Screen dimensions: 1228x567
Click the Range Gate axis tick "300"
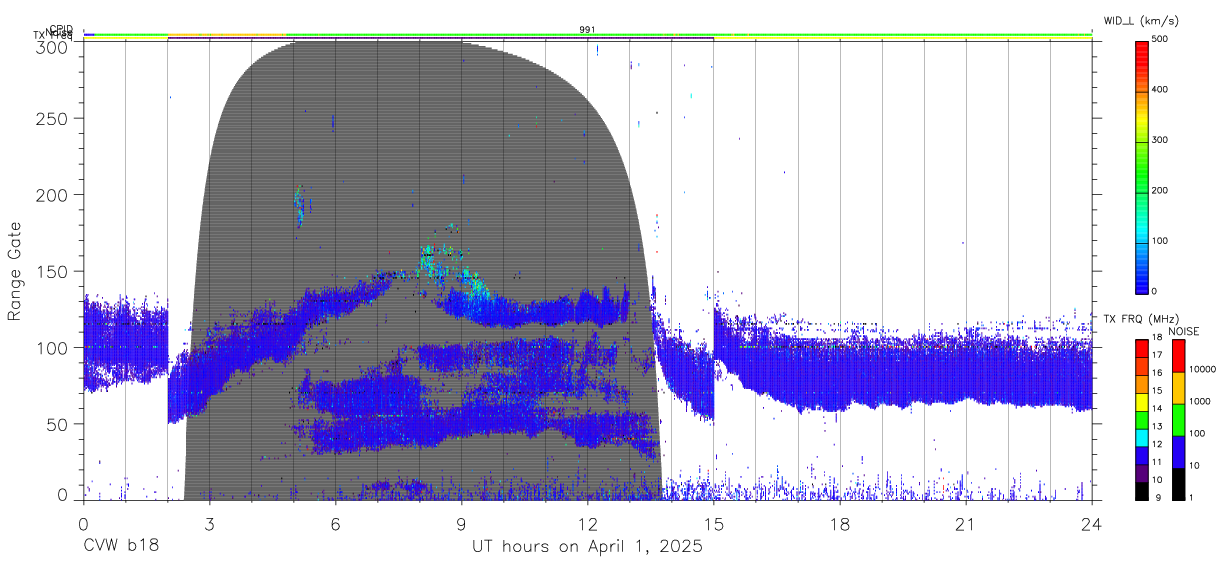point(53,46)
